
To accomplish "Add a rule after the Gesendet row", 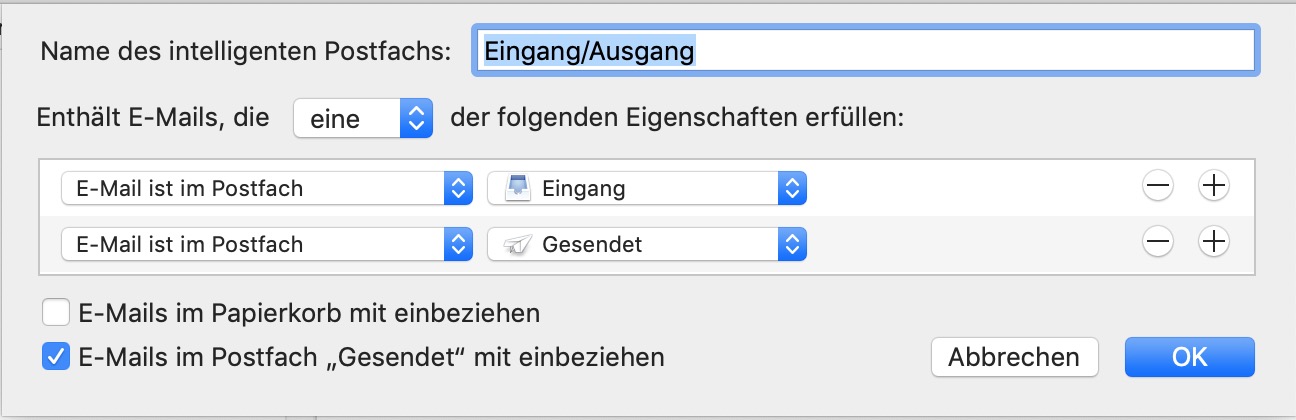I will (x=1213, y=242).
